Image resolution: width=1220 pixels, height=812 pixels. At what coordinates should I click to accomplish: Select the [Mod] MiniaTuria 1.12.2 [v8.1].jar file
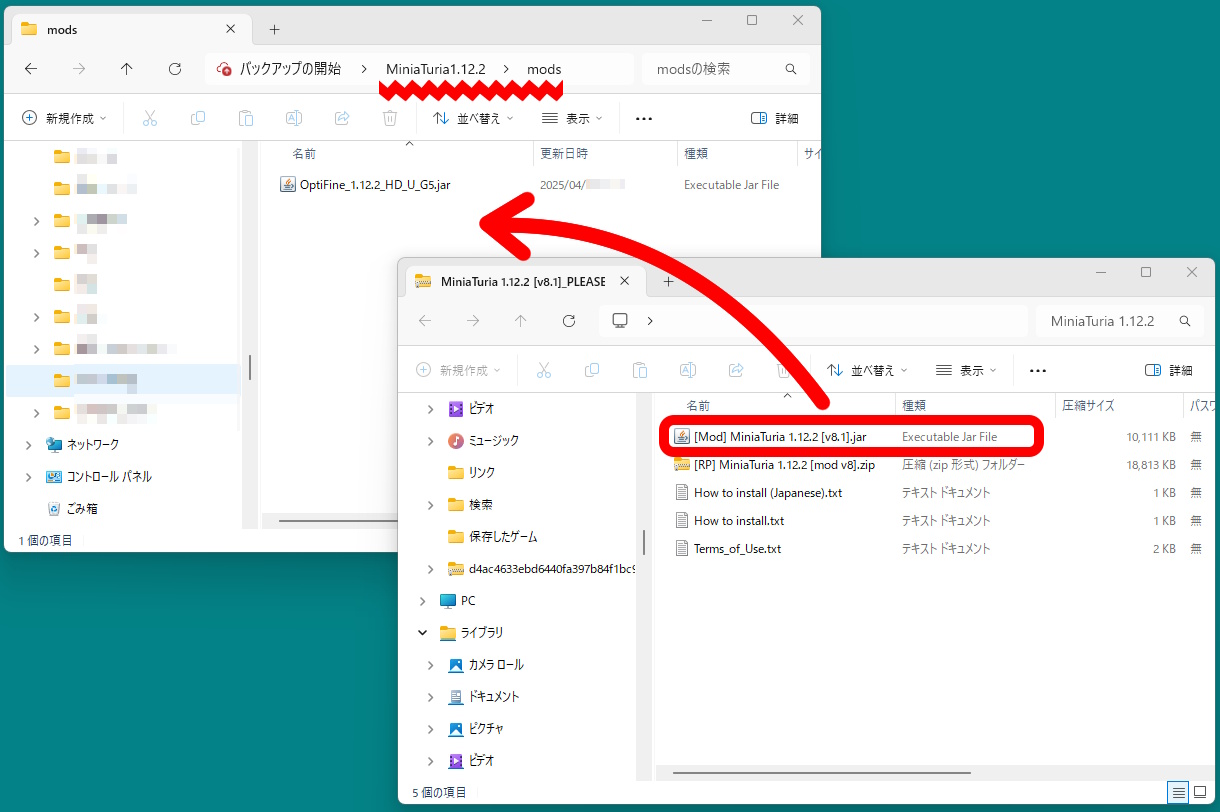(771, 436)
